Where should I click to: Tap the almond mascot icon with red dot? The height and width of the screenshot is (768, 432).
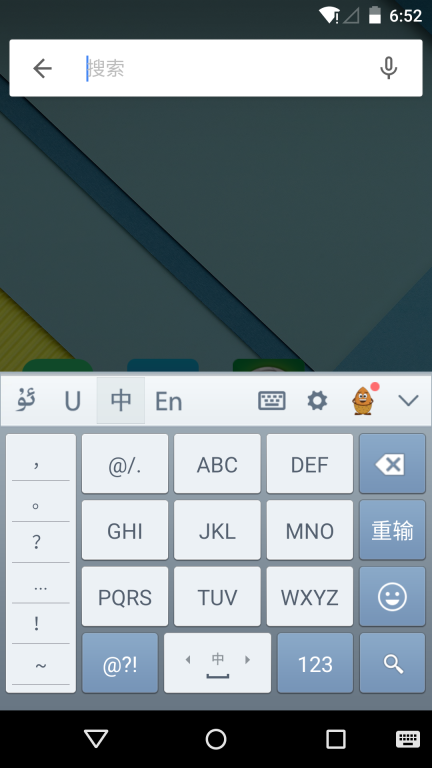click(363, 401)
